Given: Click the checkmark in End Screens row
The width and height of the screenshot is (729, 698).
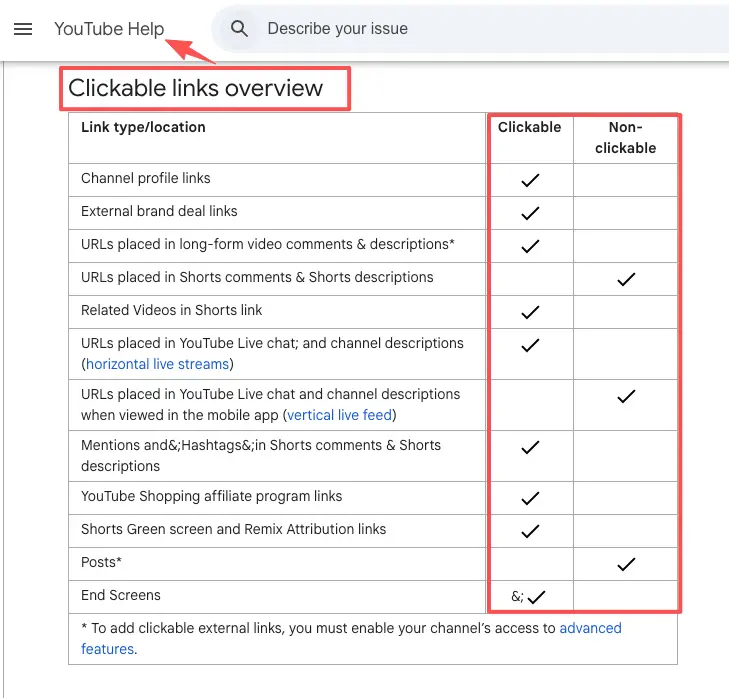Looking at the screenshot, I should [x=536, y=597].
